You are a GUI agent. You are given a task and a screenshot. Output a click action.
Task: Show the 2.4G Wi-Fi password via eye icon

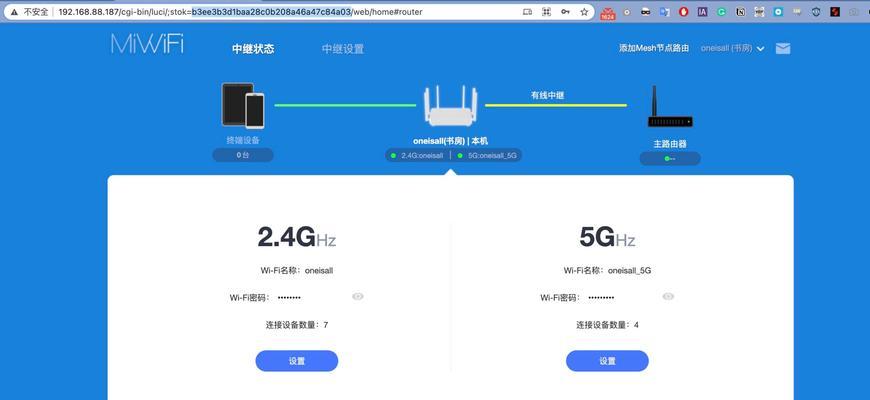(358, 297)
